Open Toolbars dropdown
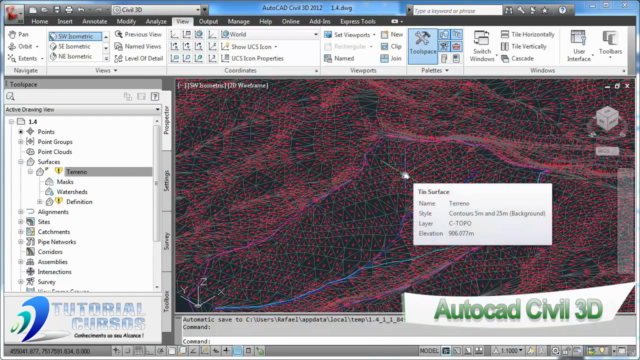Image resolution: width=640 pixels, height=360 pixels. pos(610,44)
